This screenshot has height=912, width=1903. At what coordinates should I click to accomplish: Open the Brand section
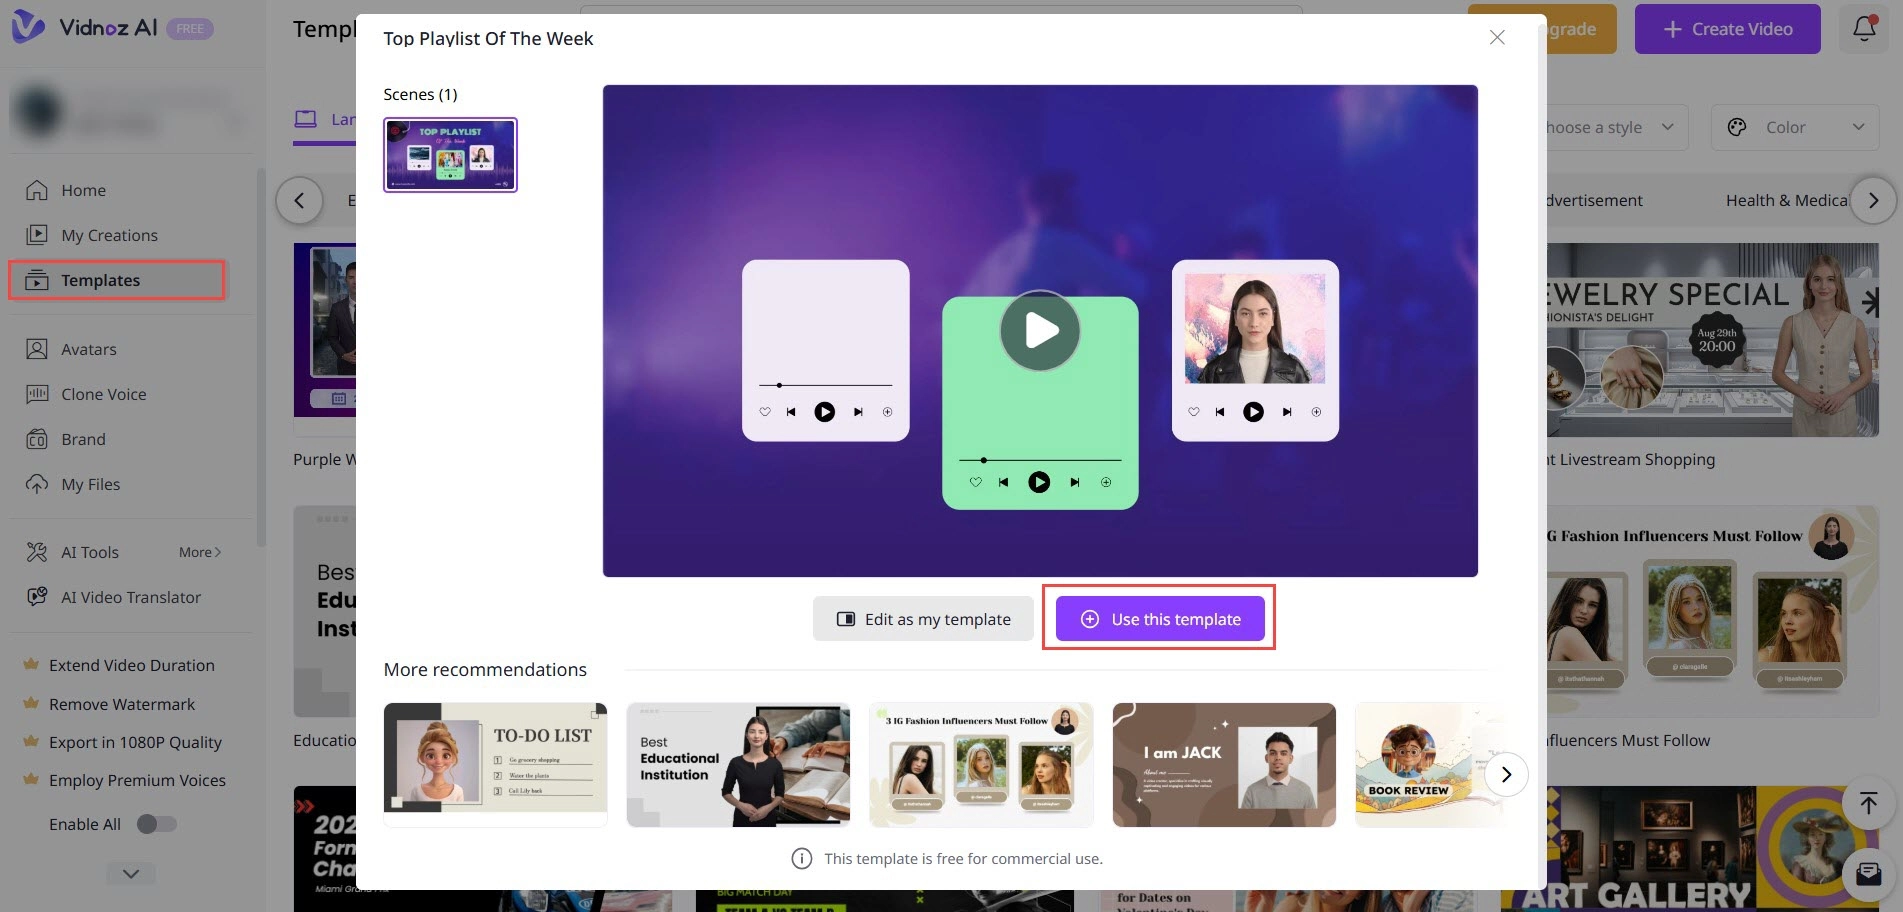(83, 439)
